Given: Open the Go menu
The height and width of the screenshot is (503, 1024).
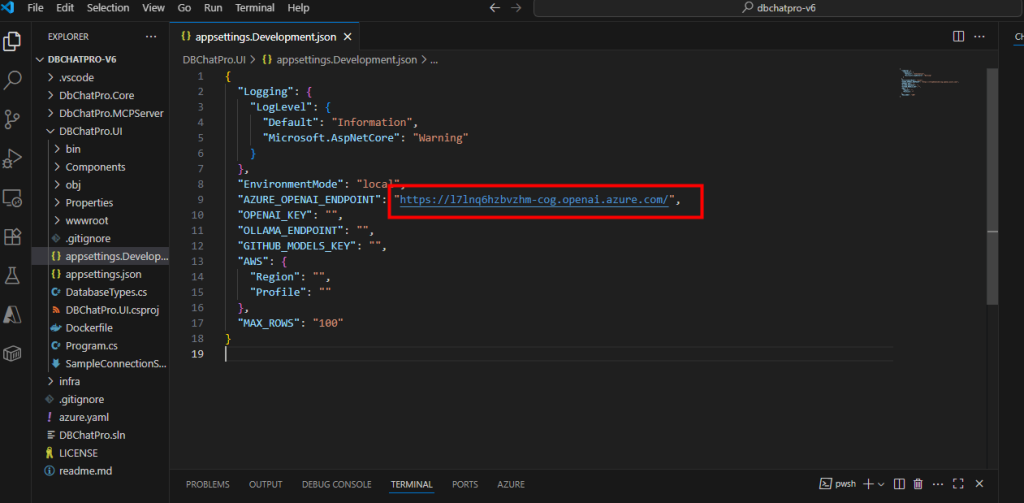Looking at the screenshot, I should [184, 8].
